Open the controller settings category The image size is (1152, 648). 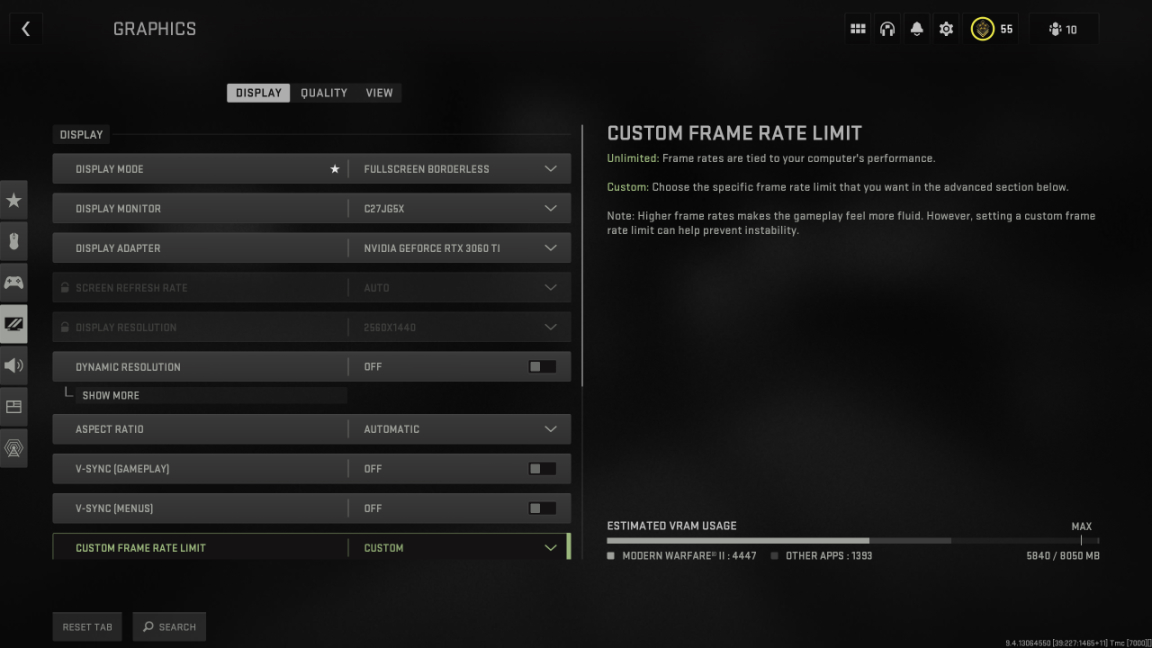click(14, 283)
